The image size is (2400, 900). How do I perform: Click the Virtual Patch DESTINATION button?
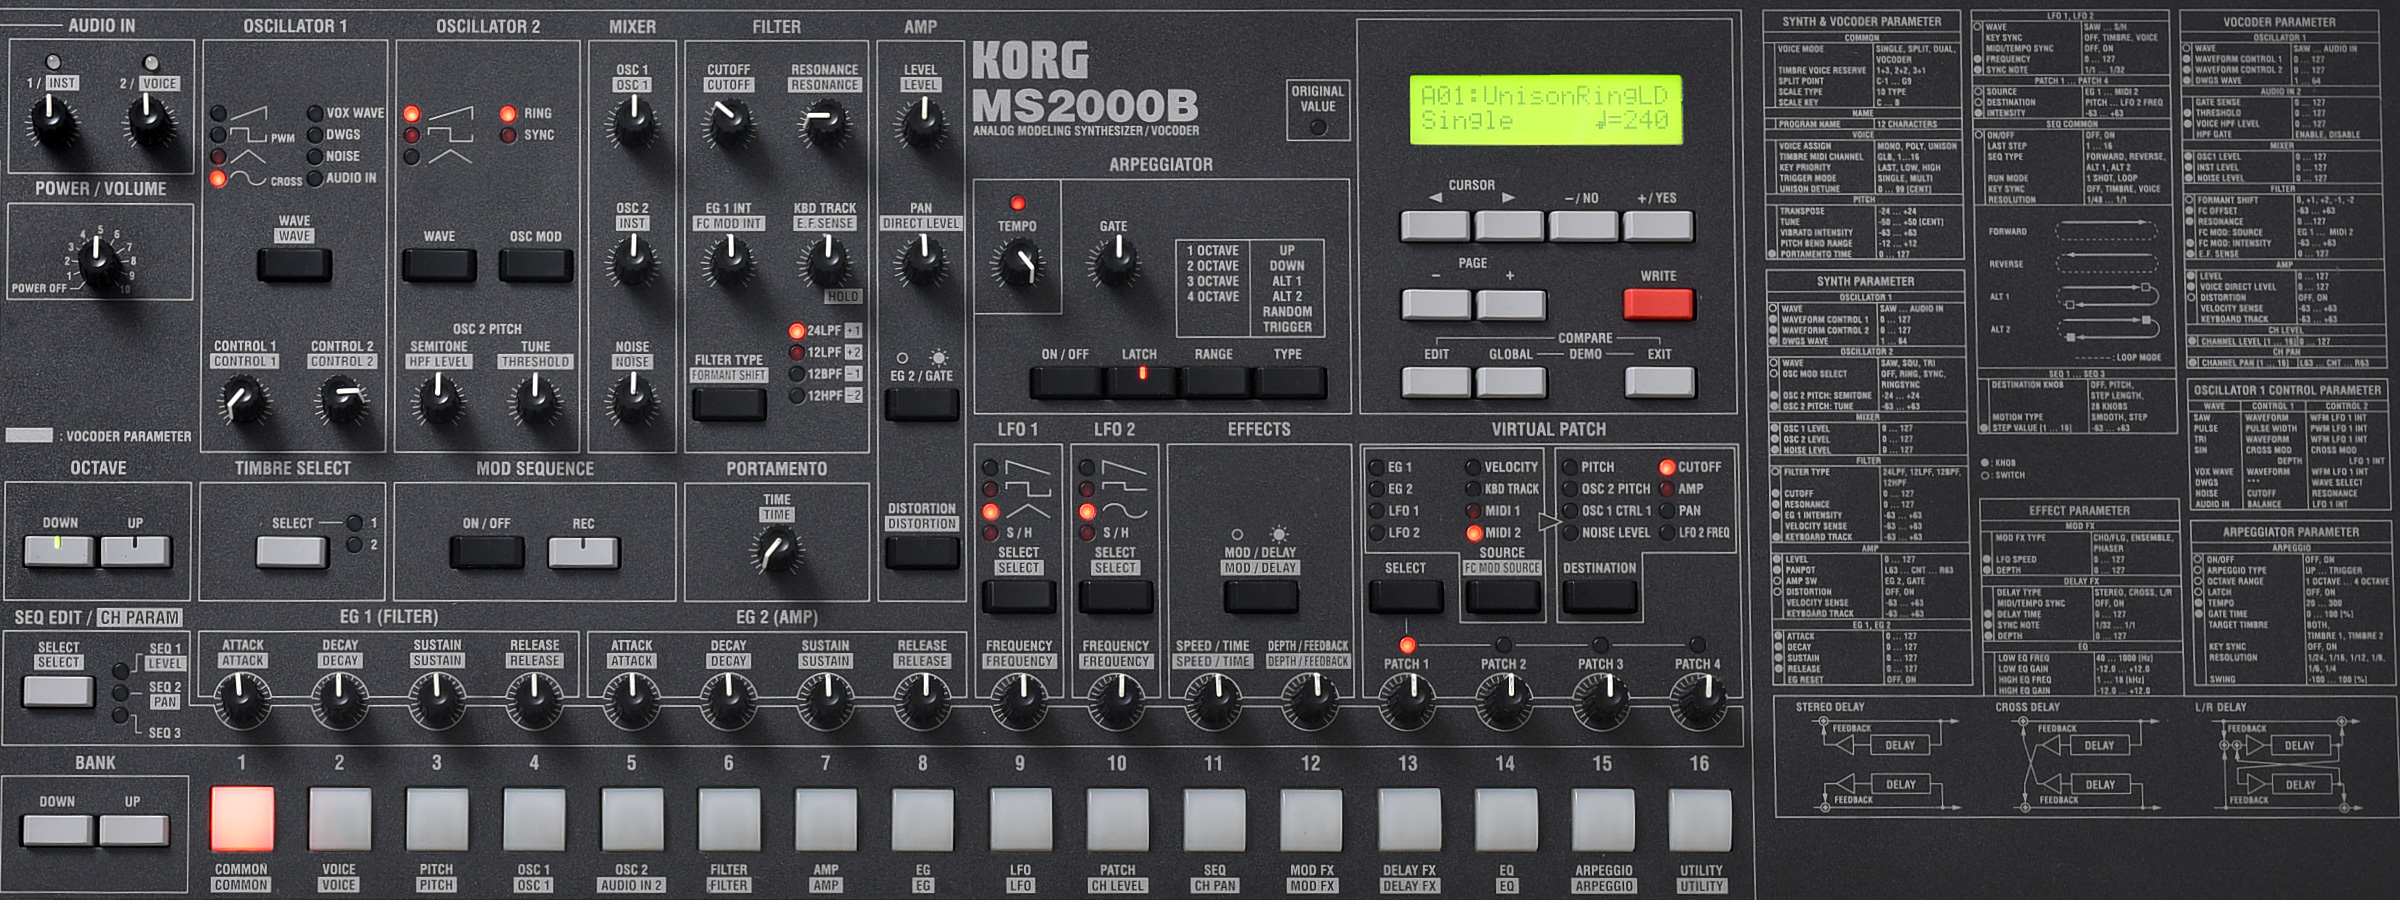point(1600,596)
